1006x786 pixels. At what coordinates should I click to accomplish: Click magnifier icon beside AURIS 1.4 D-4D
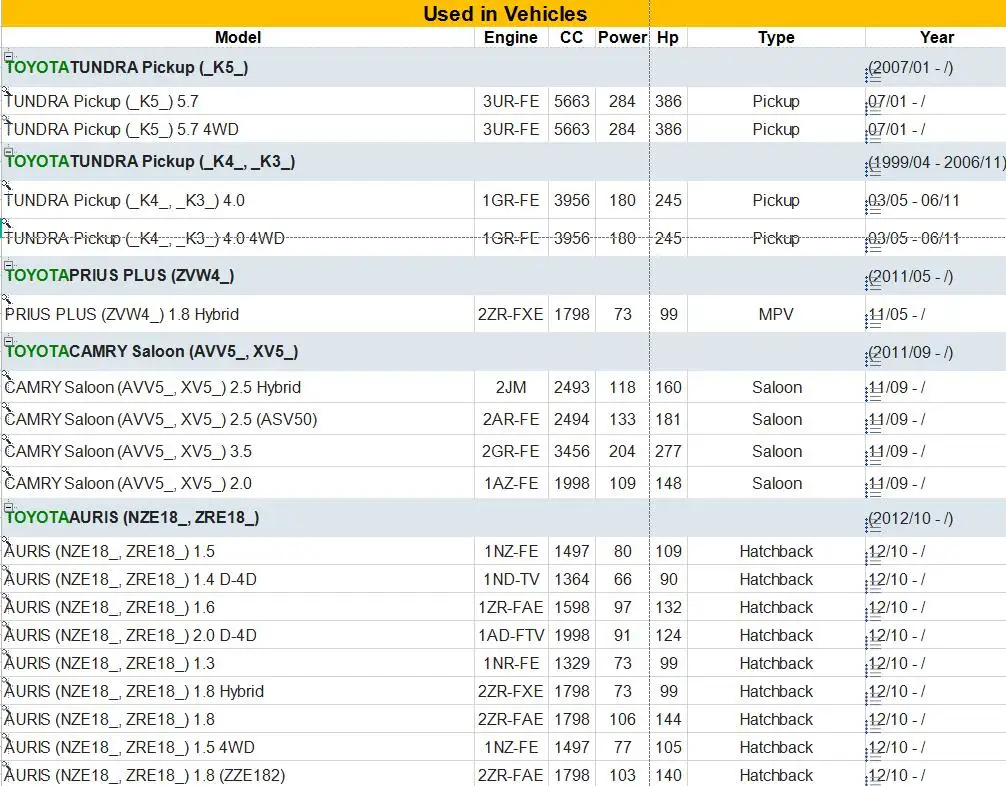[6, 568]
